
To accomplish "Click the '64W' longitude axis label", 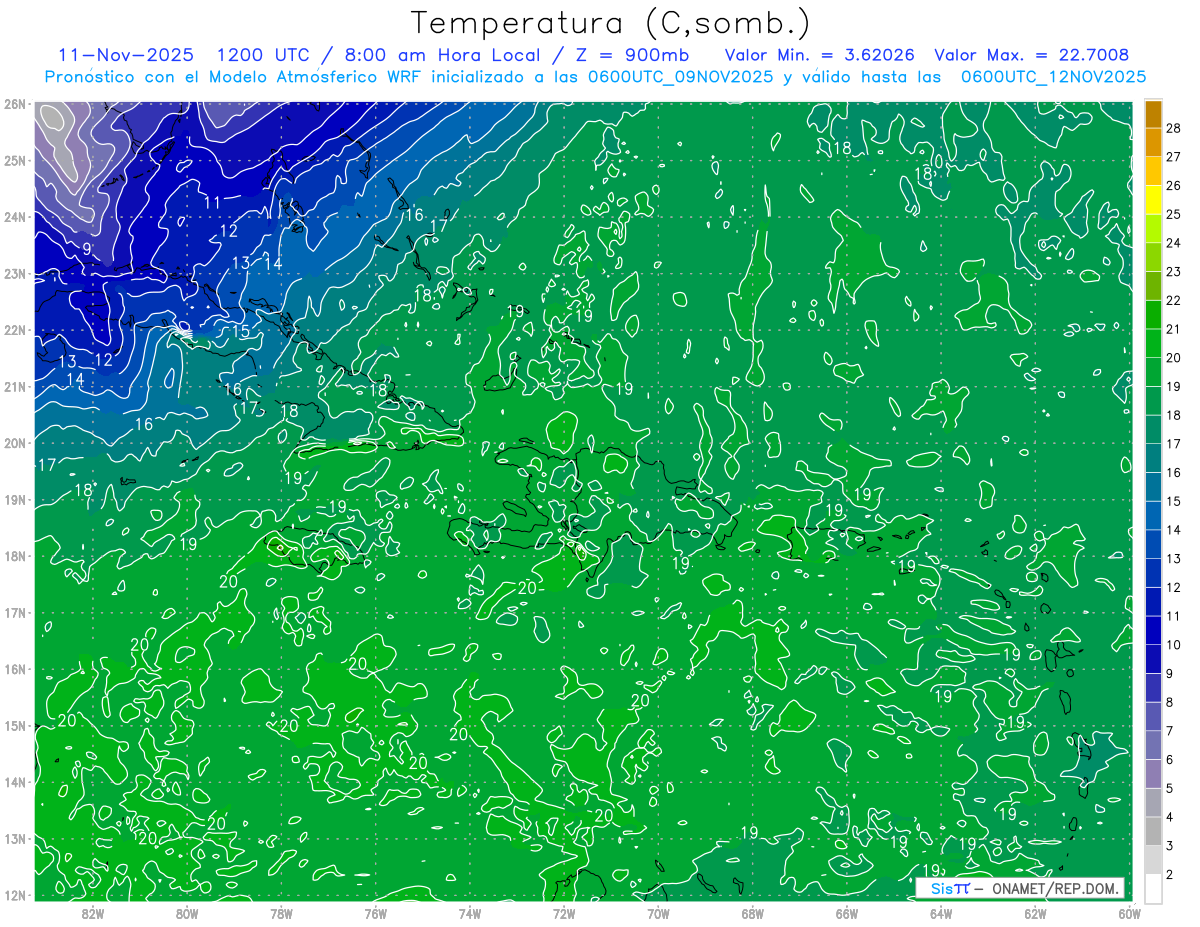I will point(941,912).
